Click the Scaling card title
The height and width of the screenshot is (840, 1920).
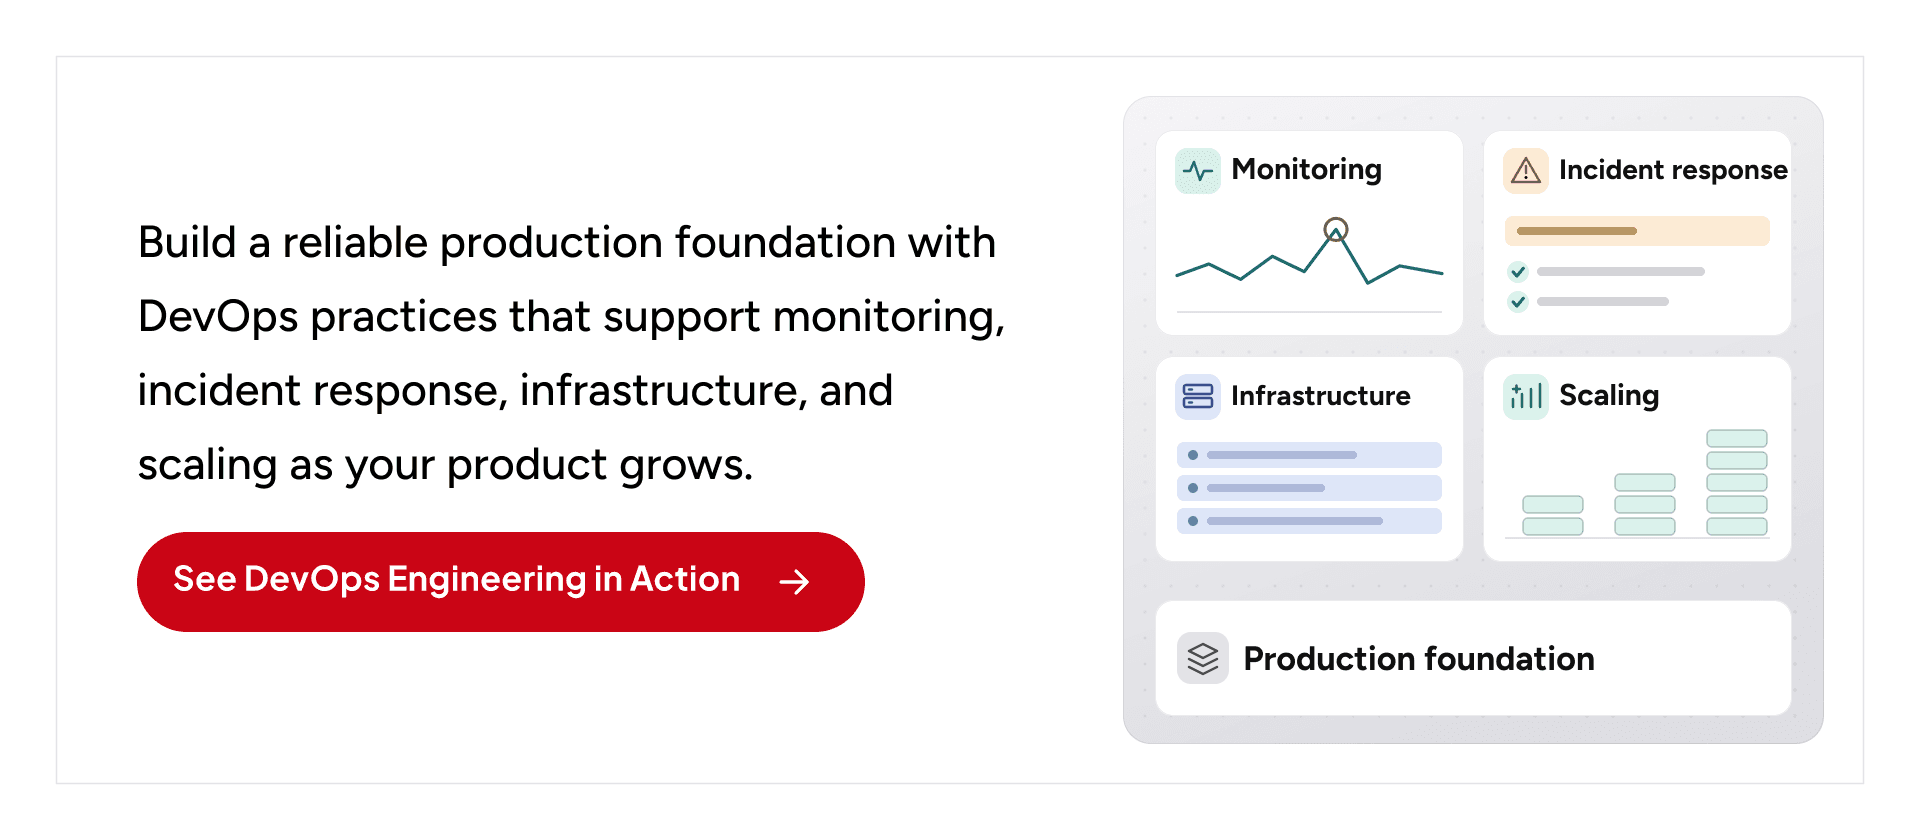pos(1609,396)
